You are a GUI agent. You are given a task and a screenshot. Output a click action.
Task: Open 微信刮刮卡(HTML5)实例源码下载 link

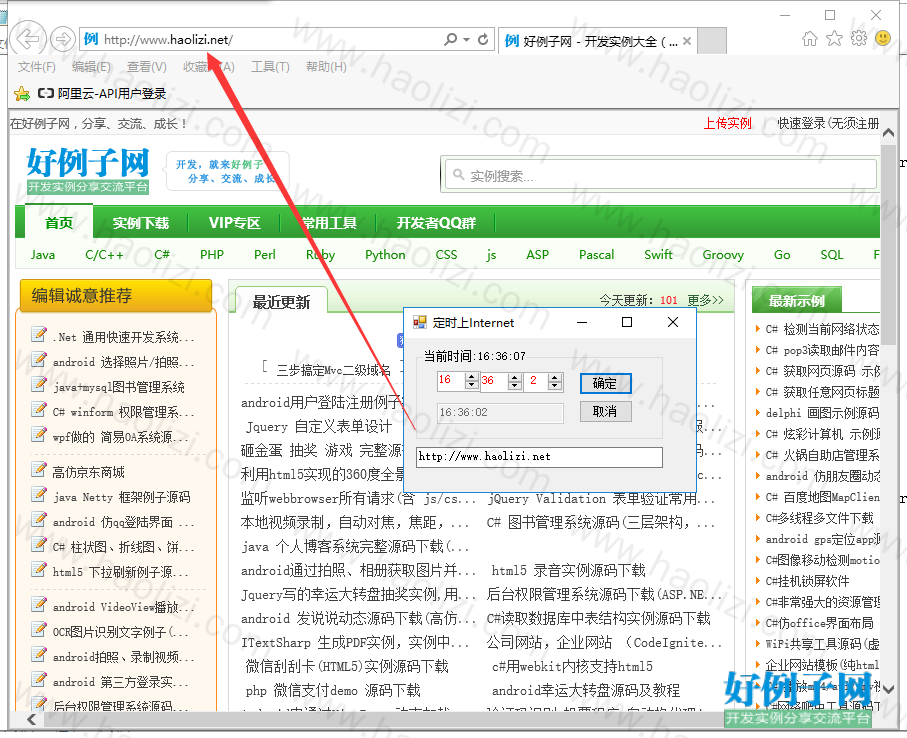[347, 666]
